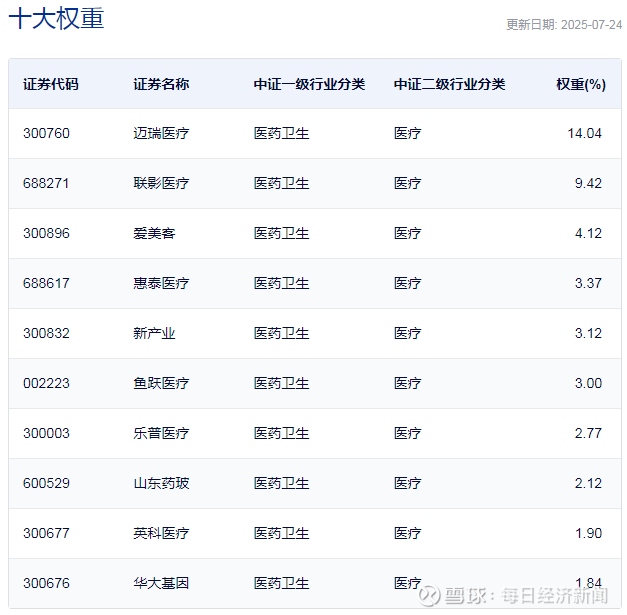Select the name 新产业
Viewport: 627px width, 615px height.
(154, 333)
